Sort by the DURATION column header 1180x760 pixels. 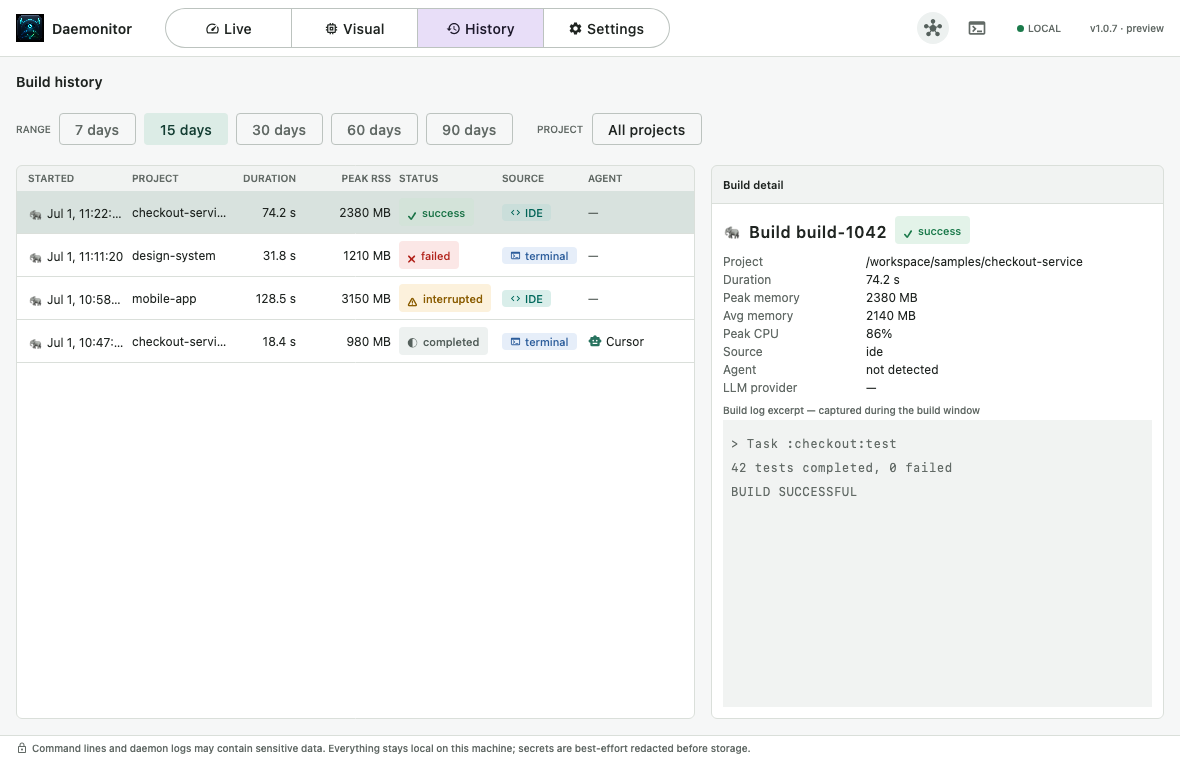[x=269, y=178]
